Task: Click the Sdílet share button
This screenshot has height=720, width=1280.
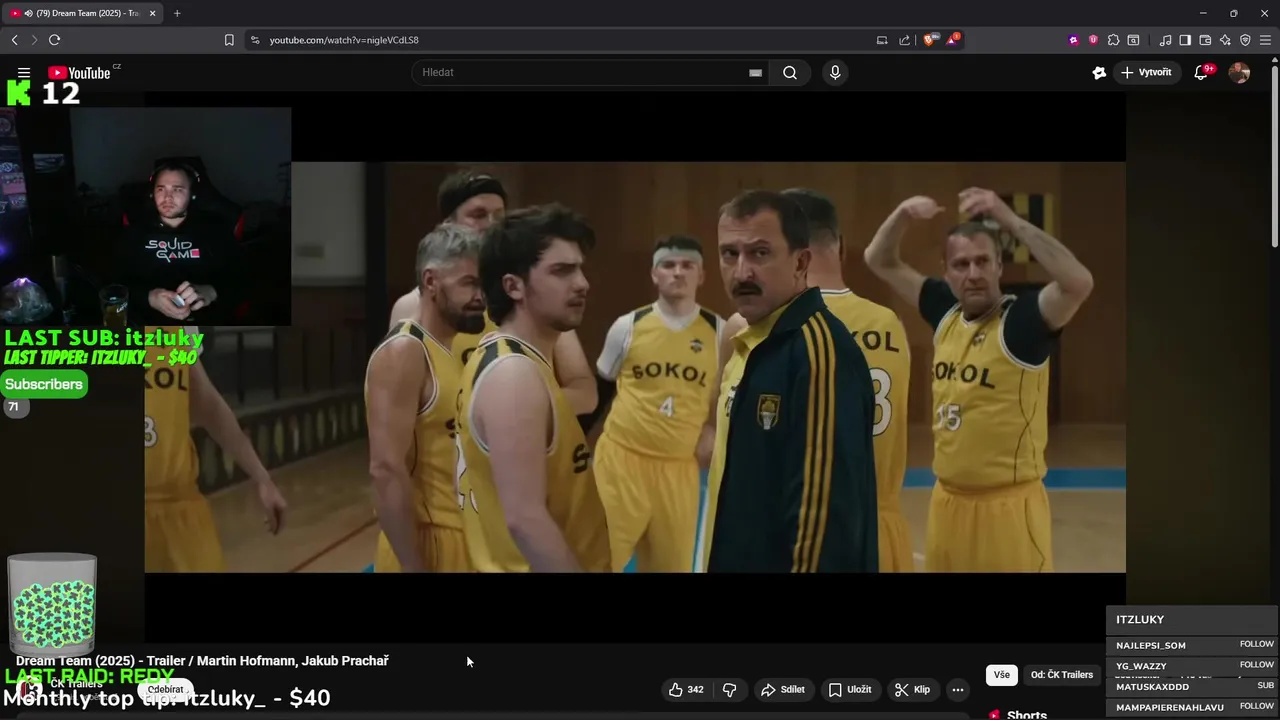Action: (783, 689)
